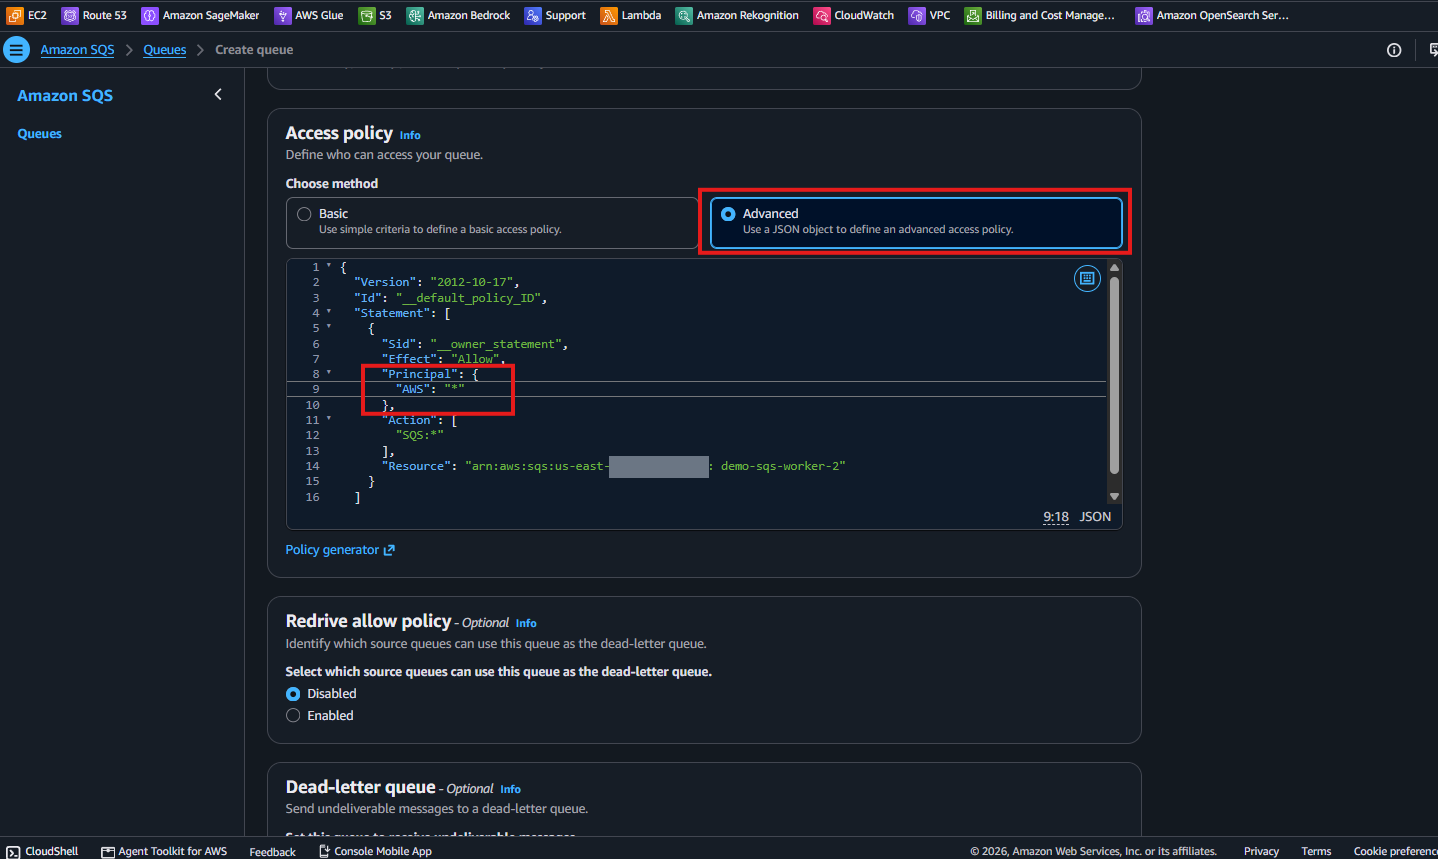1438x859 pixels.
Task: Open Access policy Info link
Action: pos(410,135)
